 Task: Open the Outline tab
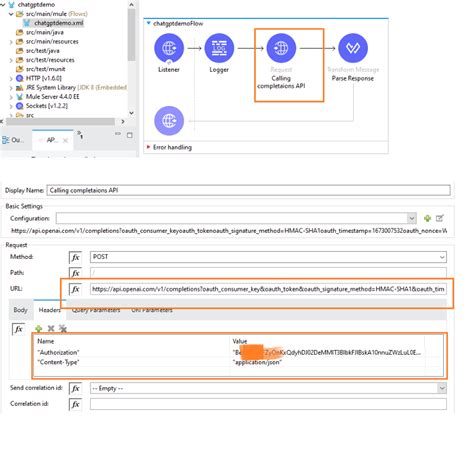pyautogui.click(x=13, y=140)
